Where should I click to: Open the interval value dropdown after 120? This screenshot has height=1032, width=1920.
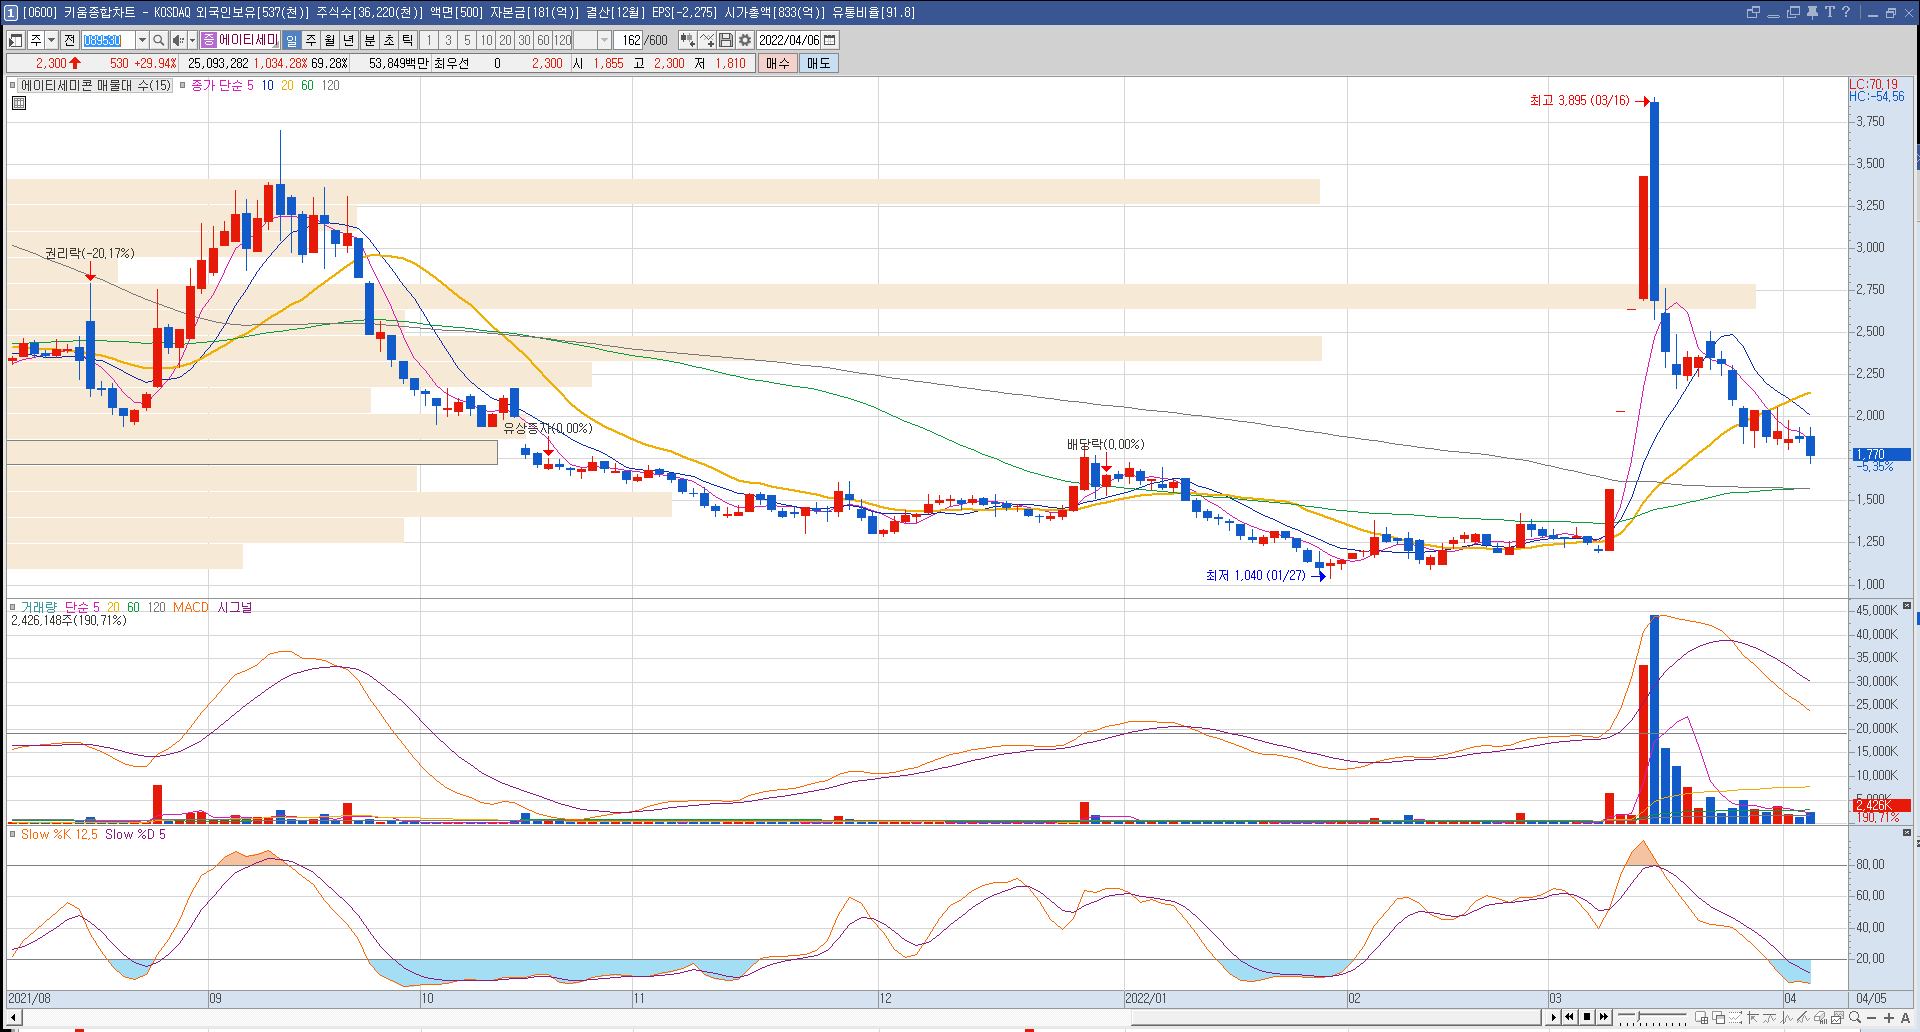pos(604,40)
